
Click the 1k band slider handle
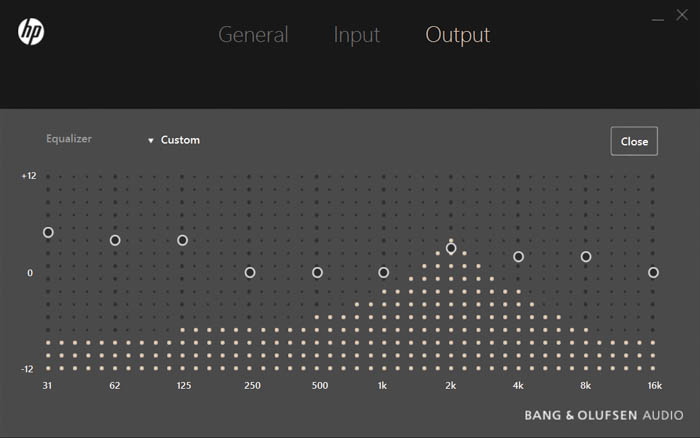click(384, 272)
